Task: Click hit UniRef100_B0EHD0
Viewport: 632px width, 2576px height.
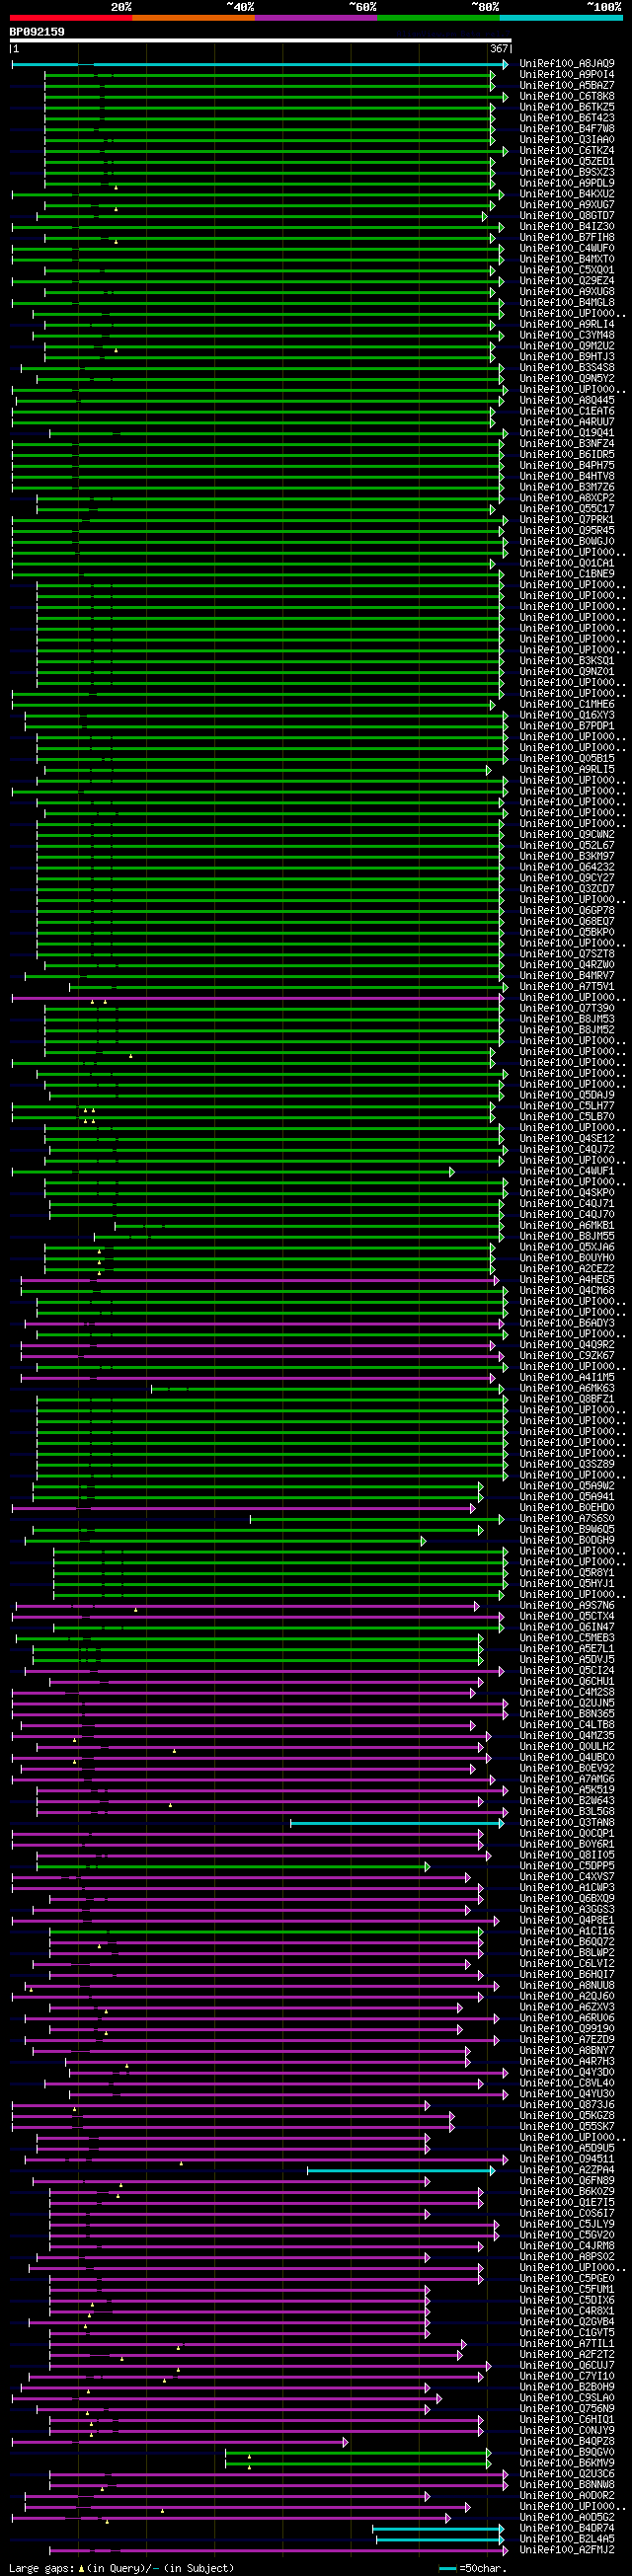Action: (567, 1508)
